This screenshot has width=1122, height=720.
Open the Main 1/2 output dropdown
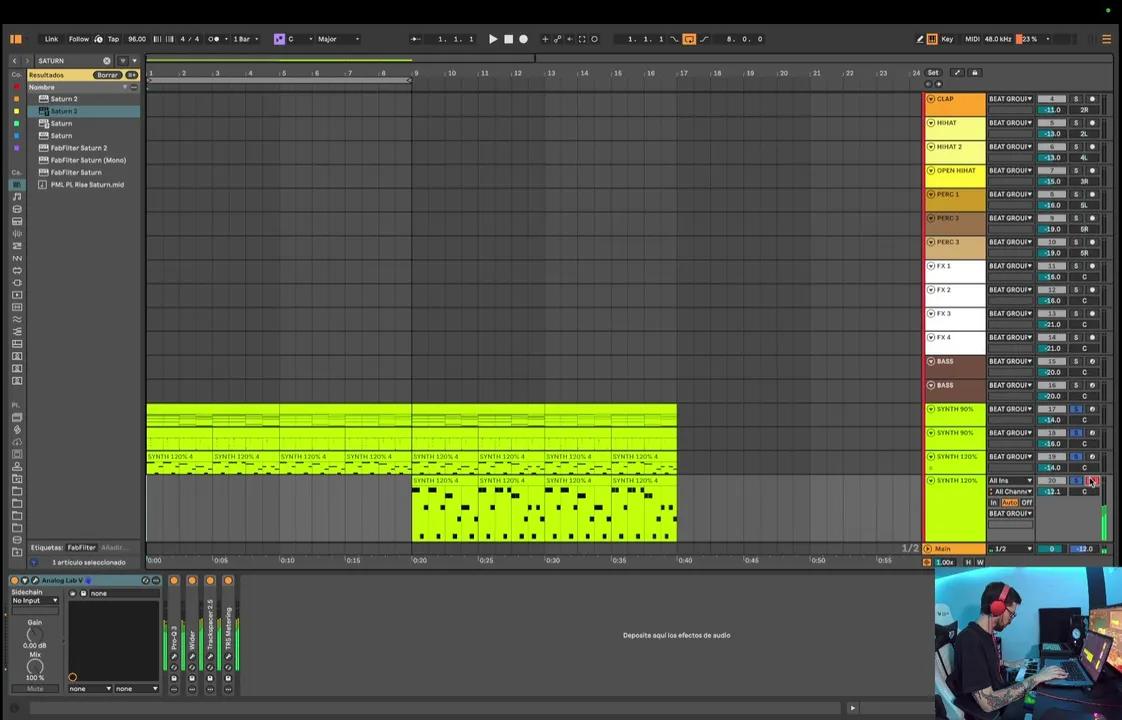[1010, 549]
